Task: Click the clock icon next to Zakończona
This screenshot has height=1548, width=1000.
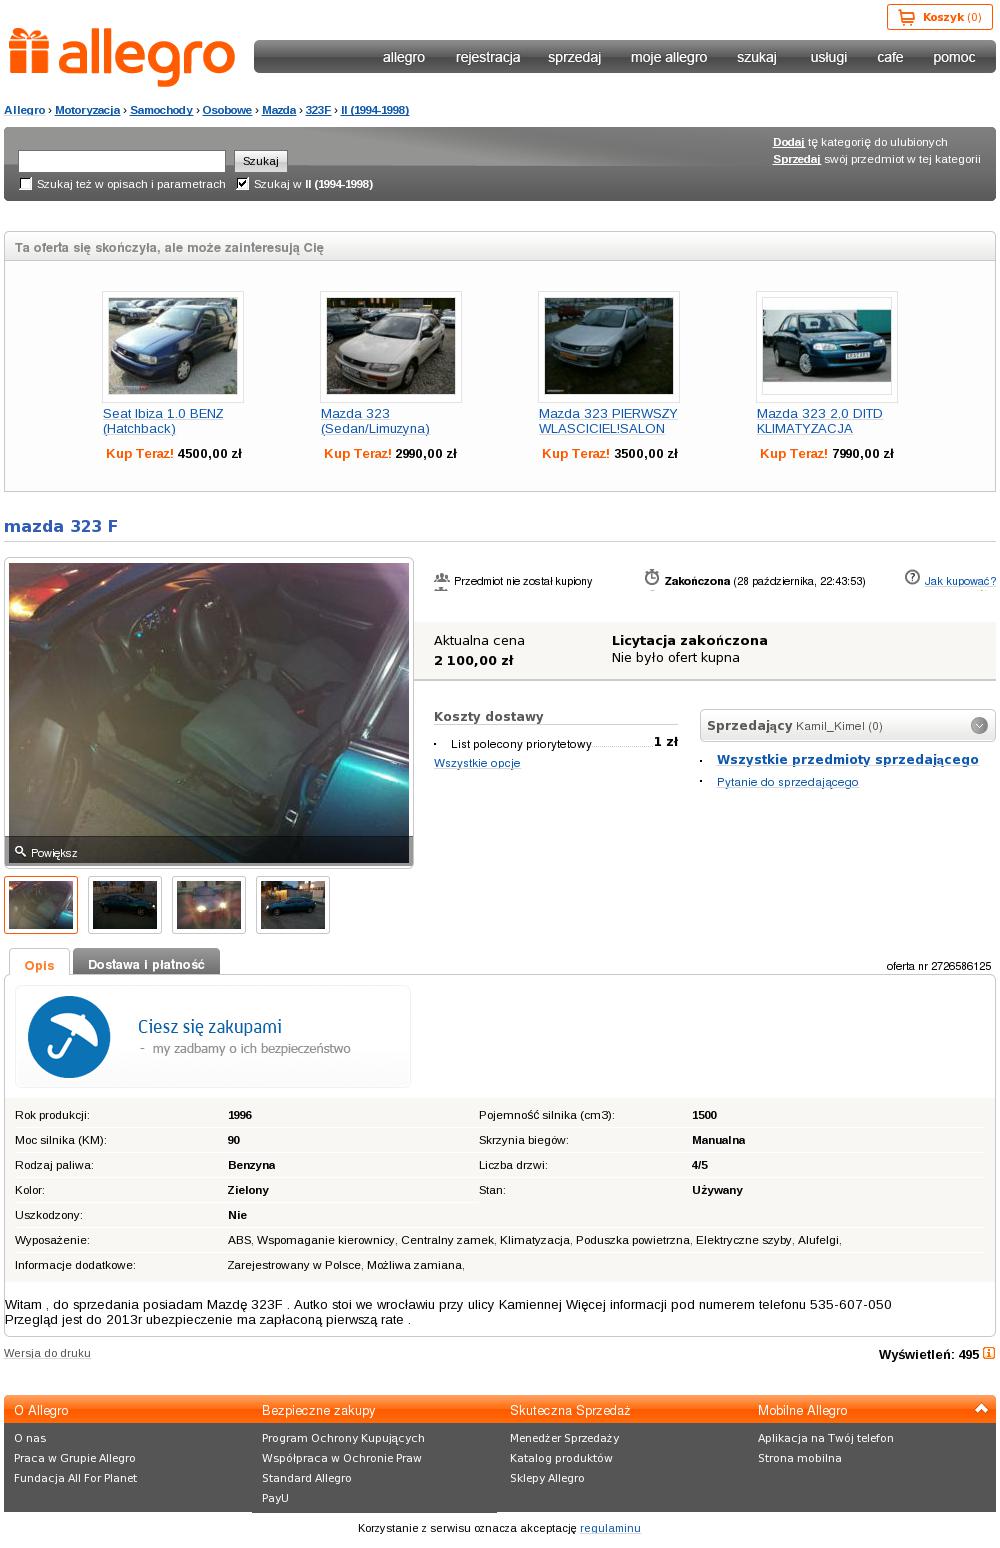Action: [652, 578]
